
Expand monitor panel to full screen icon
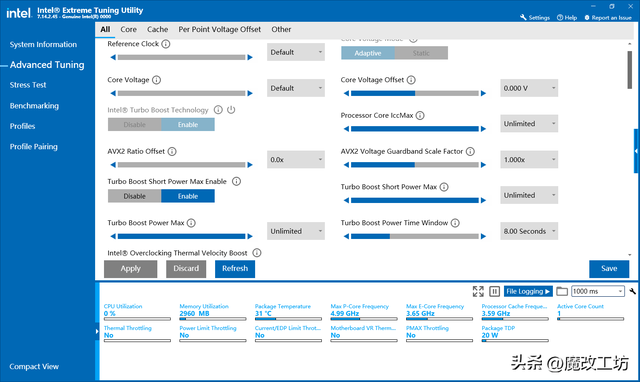coord(478,291)
